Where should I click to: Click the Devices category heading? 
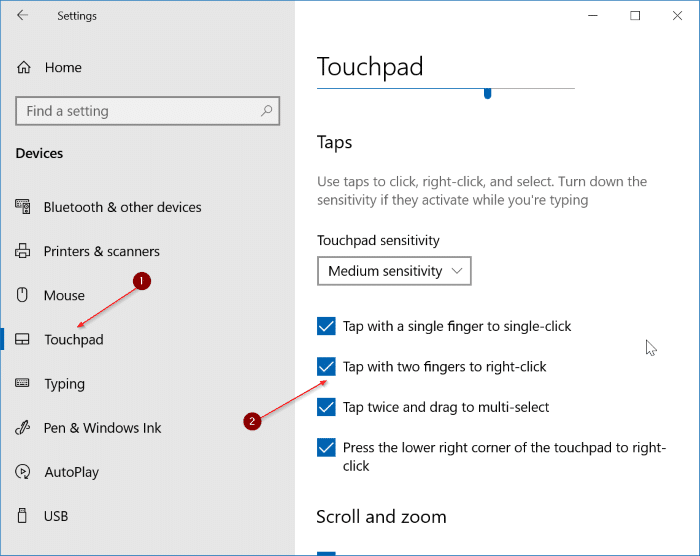click(39, 153)
